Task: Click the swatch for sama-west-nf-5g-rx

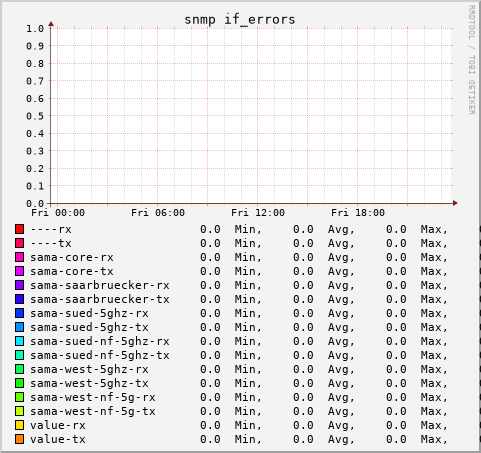Action: pyautogui.click(x=19, y=397)
